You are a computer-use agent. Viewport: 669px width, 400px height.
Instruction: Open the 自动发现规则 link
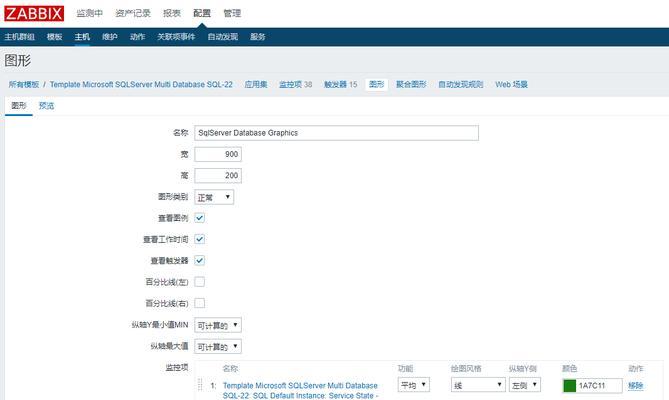[461, 84]
